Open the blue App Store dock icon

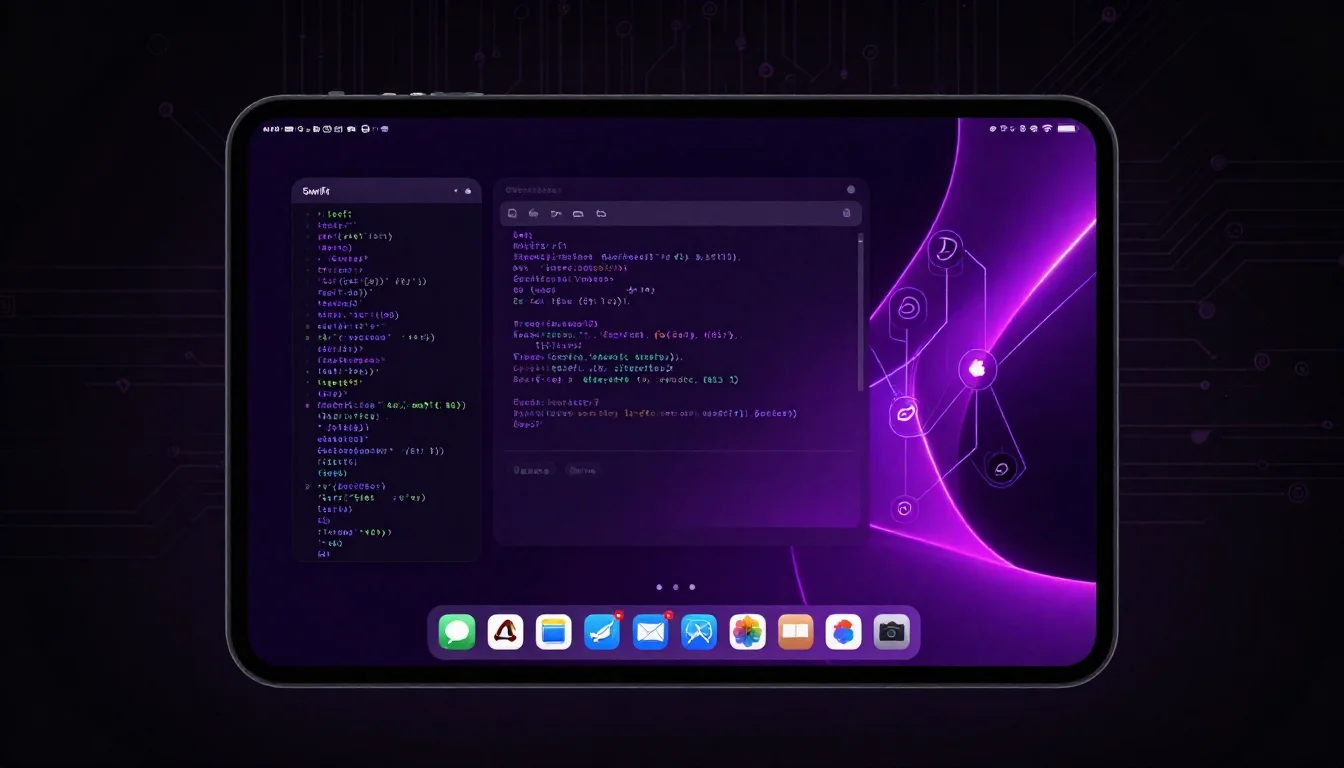(x=699, y=632)
